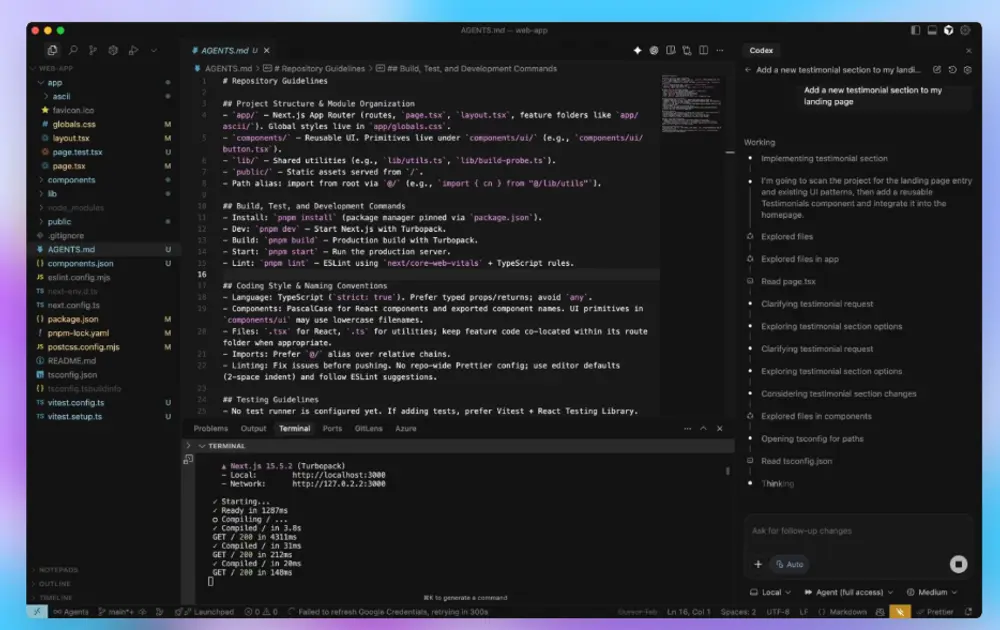This screenshot has height=630, width=1000.
Task: Select the Search icon in activity bar
Action: [73, 50]
